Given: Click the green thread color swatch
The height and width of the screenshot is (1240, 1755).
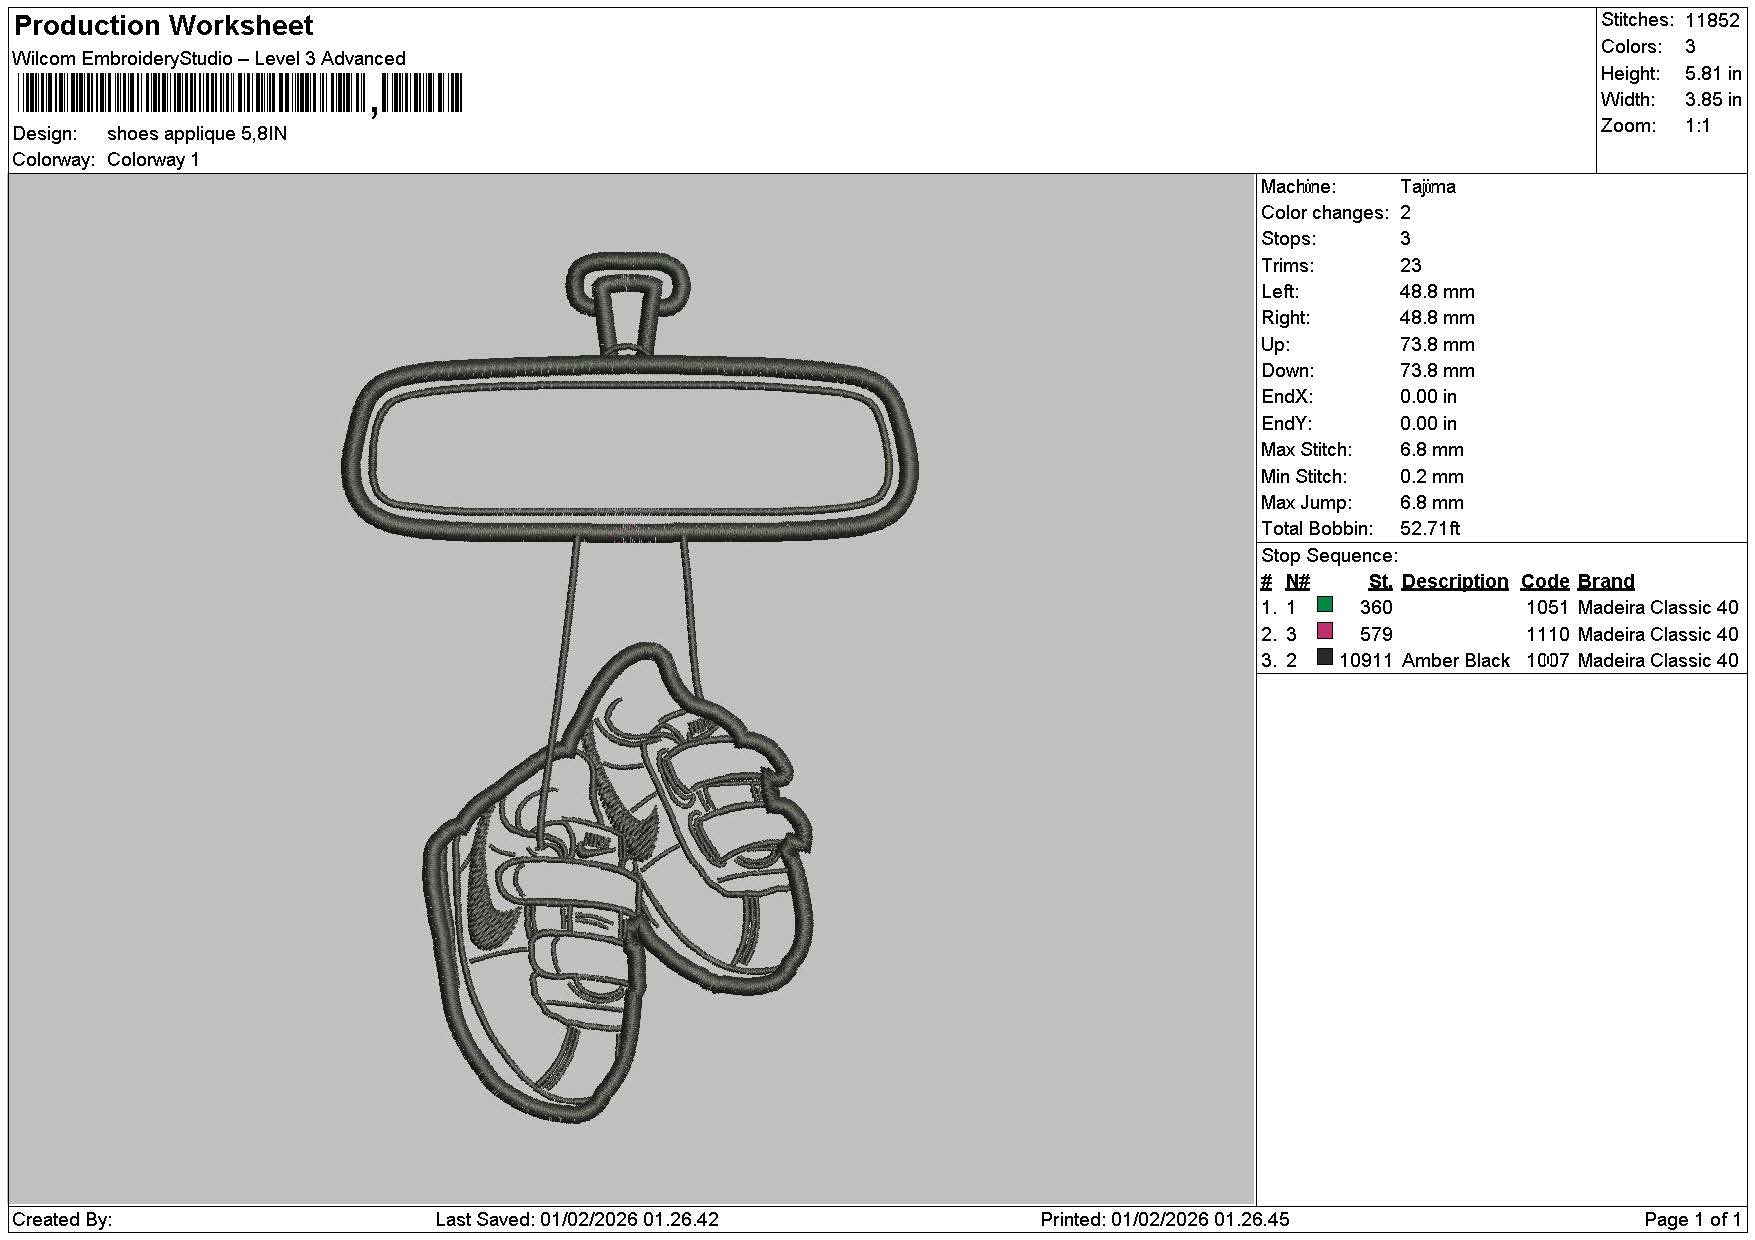Looking at the screenshot, I should tap(1325, 604).
